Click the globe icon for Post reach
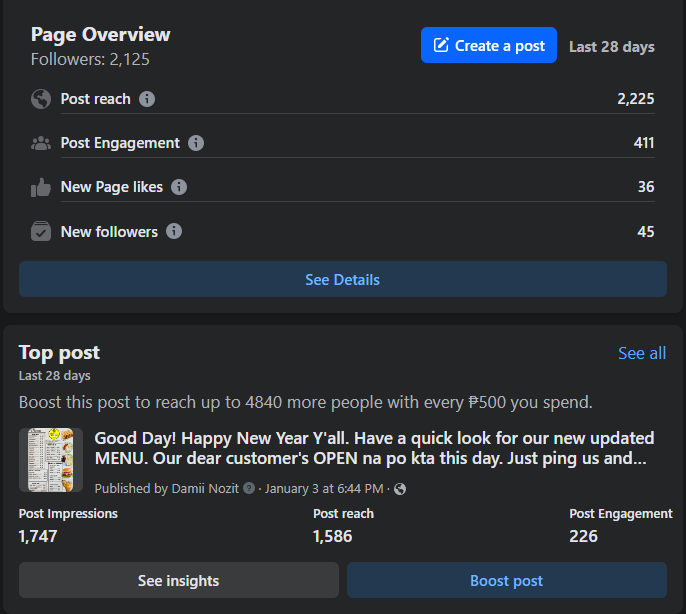Screen dimensions: 686x614 pos(41,99)
